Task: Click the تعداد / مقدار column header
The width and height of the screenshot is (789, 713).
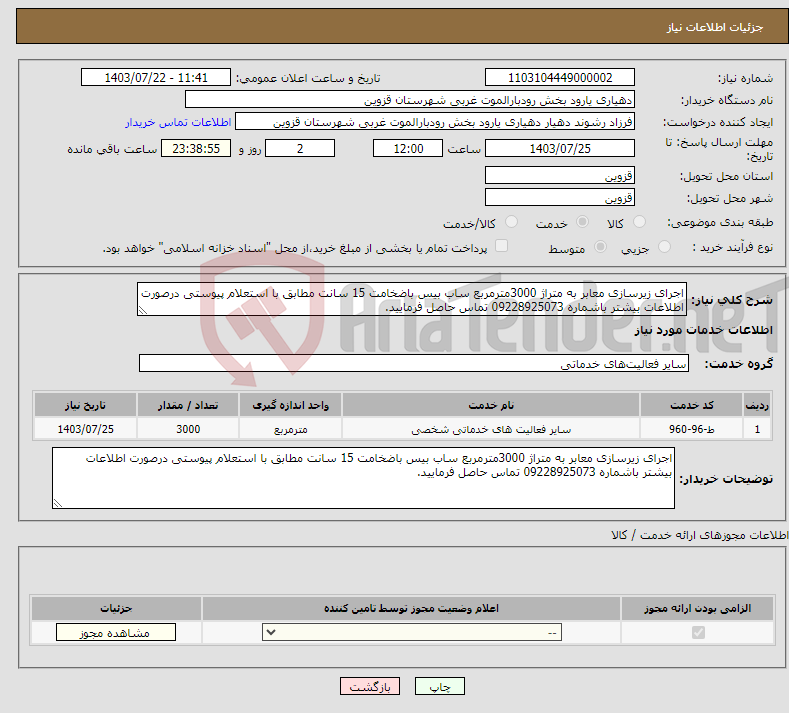Action: pyautogui.click(x=188, y=405)
